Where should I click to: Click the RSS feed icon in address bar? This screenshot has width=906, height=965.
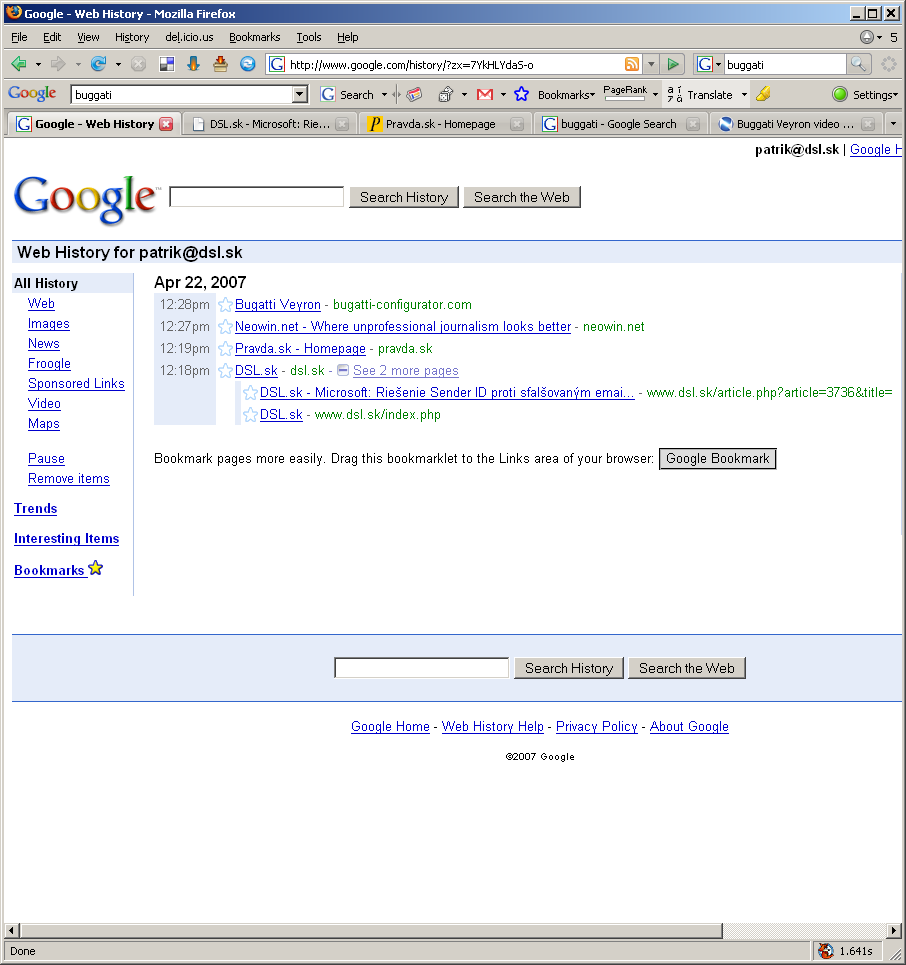coord(631,64)
